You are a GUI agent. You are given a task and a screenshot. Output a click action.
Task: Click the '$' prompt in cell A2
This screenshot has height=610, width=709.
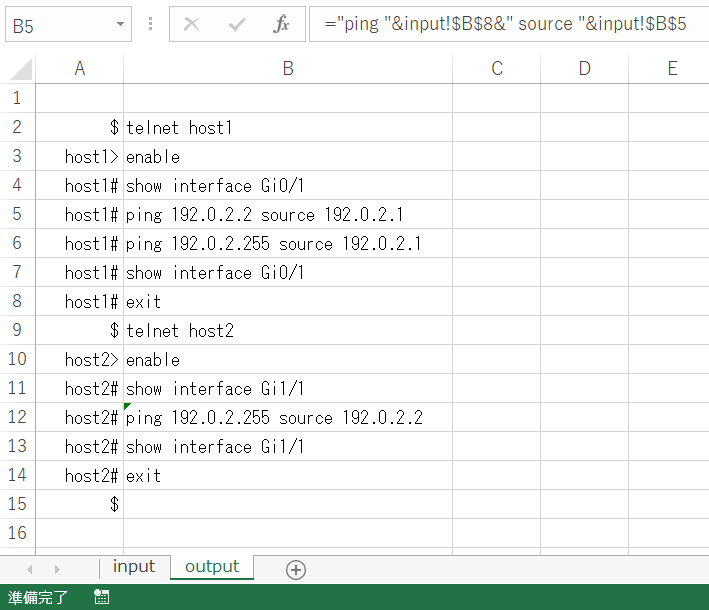coord(114,128)
